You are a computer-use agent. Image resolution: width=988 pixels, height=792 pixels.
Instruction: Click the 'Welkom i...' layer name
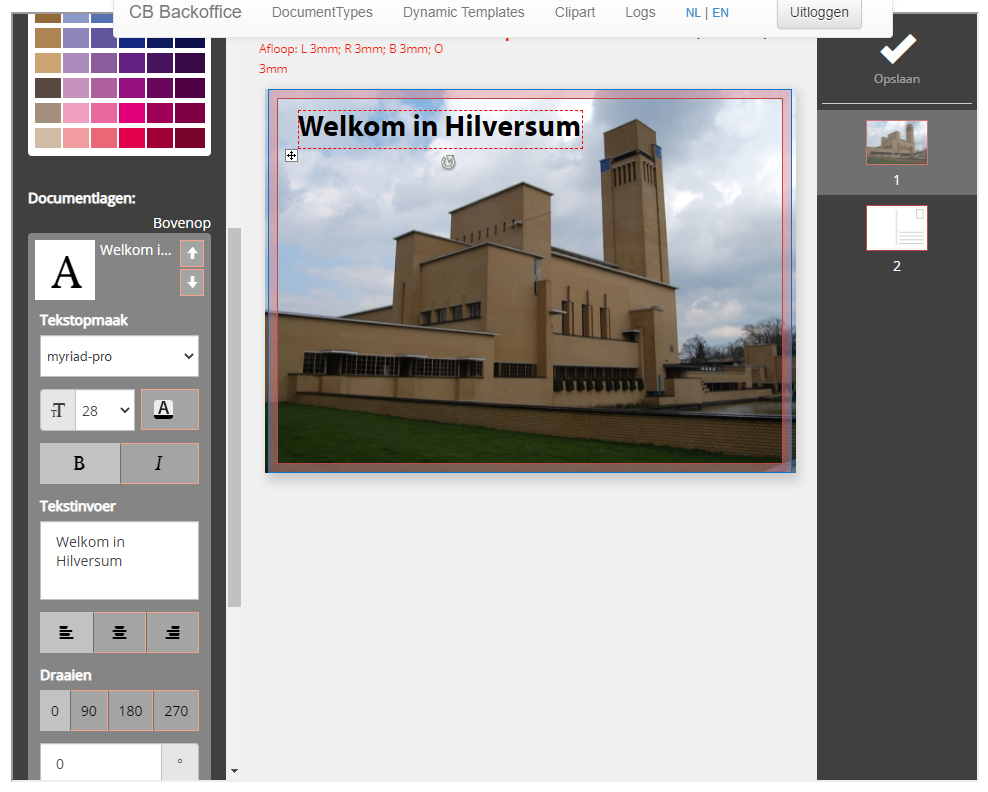click(135, 250)
